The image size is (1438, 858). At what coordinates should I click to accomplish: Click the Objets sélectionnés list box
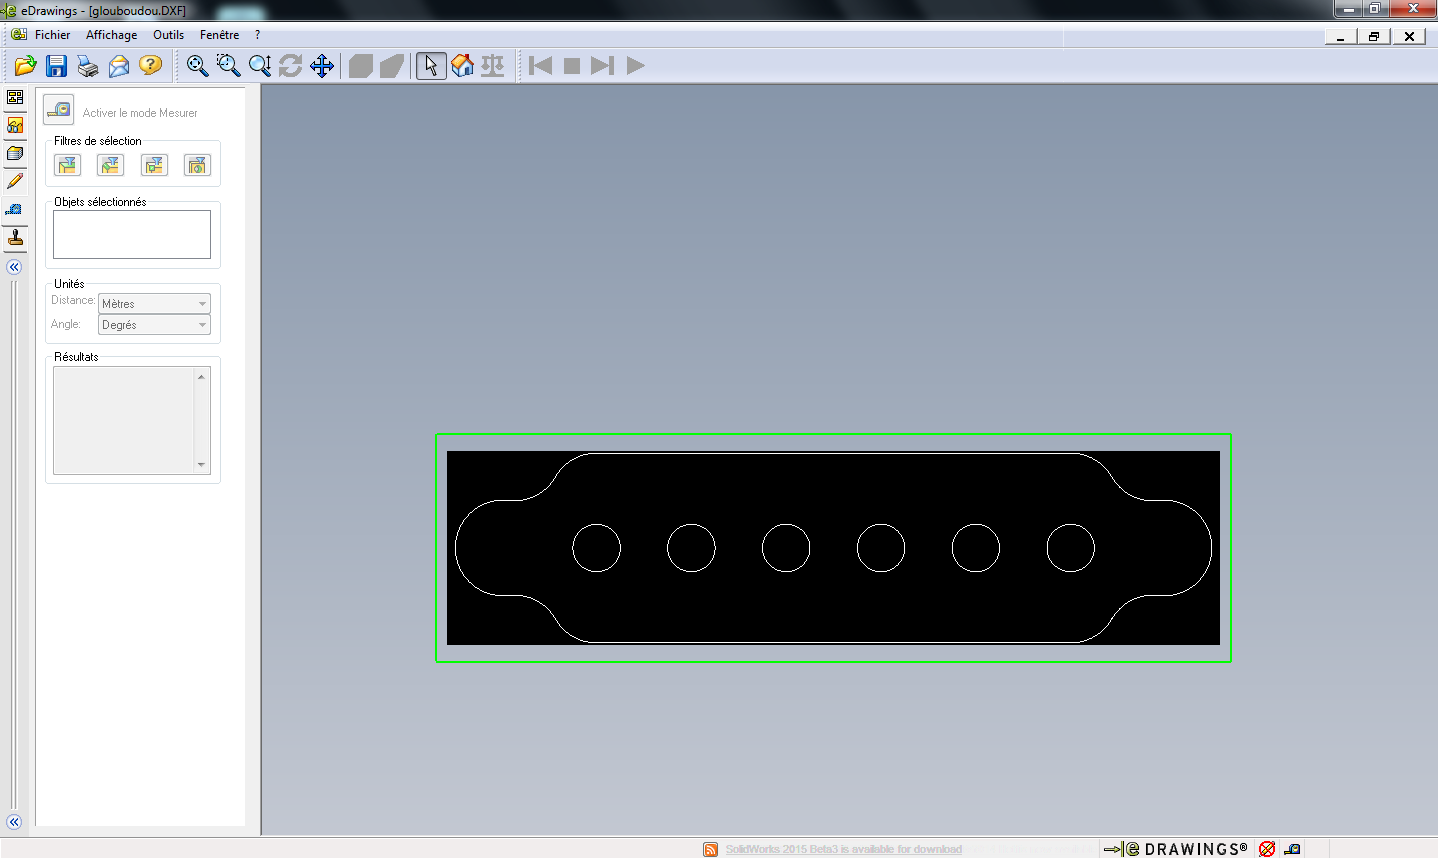(x=132, y=234)
